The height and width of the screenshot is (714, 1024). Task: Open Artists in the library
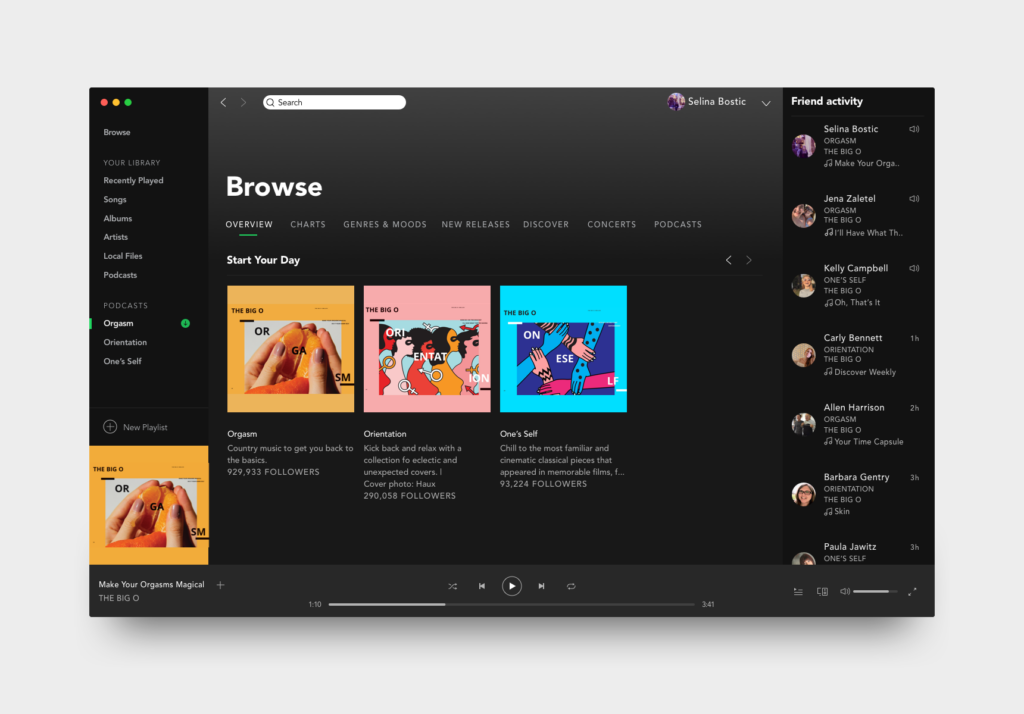tap(116, 237)
